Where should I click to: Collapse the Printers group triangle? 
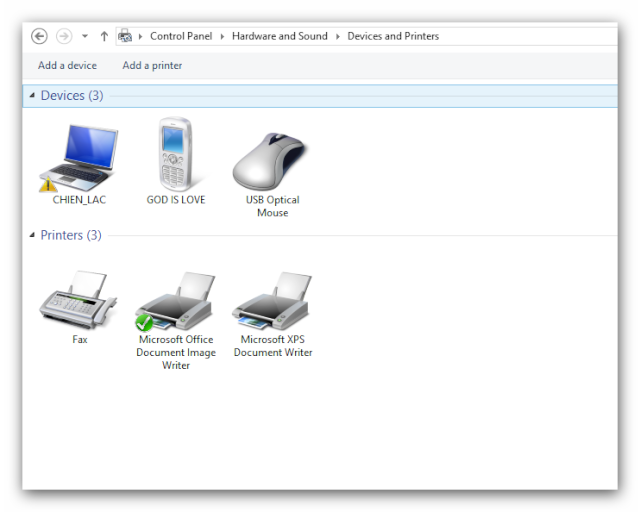[32, 235]
